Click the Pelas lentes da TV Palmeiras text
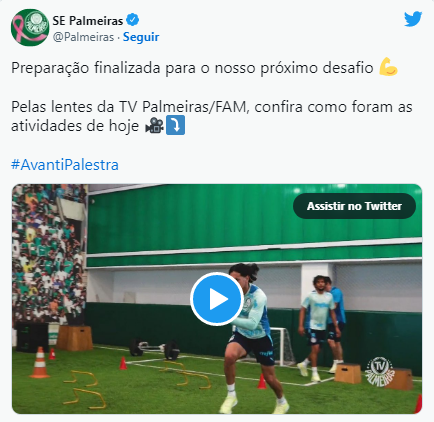Viewport: 434px width, 422px height. pyautogui.click(x=212, y=116)
